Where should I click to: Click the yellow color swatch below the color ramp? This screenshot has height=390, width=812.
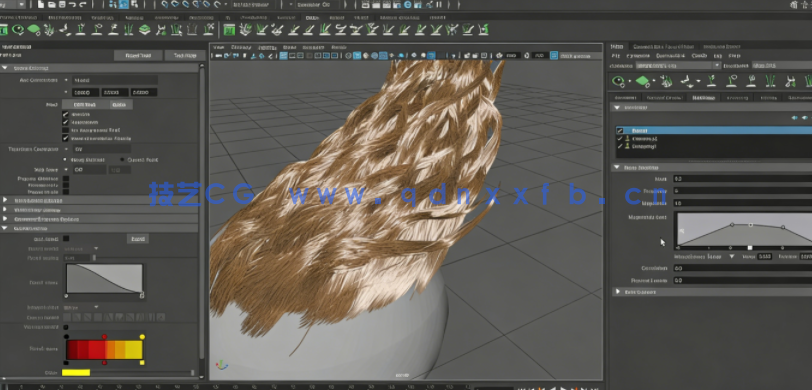[x=76, y=372]
